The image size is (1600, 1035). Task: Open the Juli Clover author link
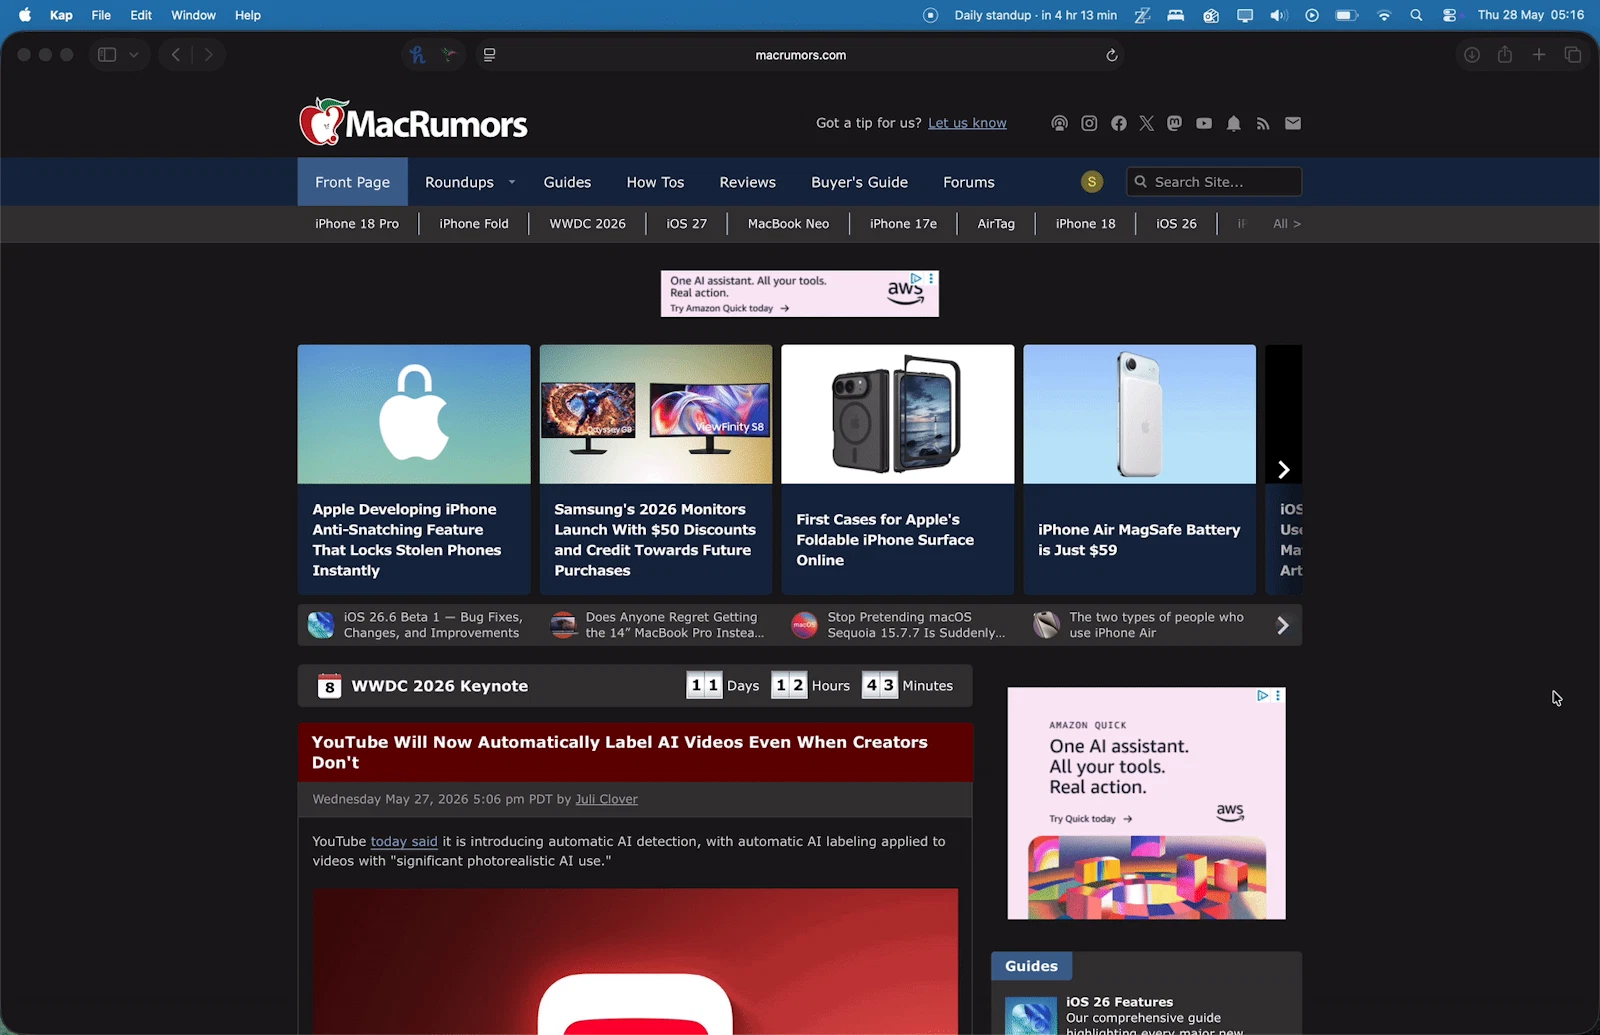point(606,800)
